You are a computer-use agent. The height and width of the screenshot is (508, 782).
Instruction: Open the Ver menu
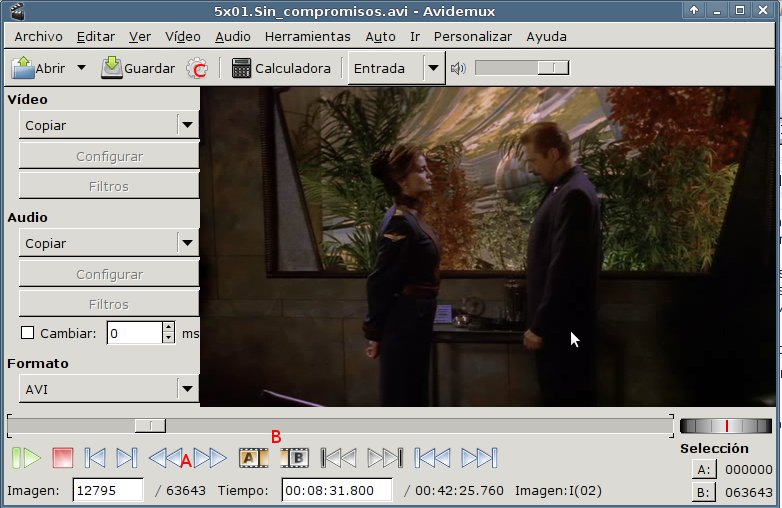coord(140,37)
